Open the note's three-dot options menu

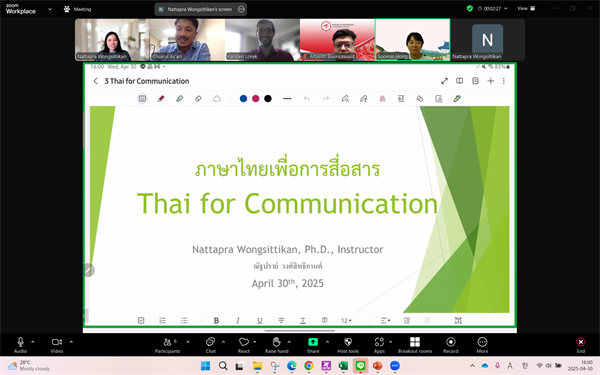coord(504,81)
